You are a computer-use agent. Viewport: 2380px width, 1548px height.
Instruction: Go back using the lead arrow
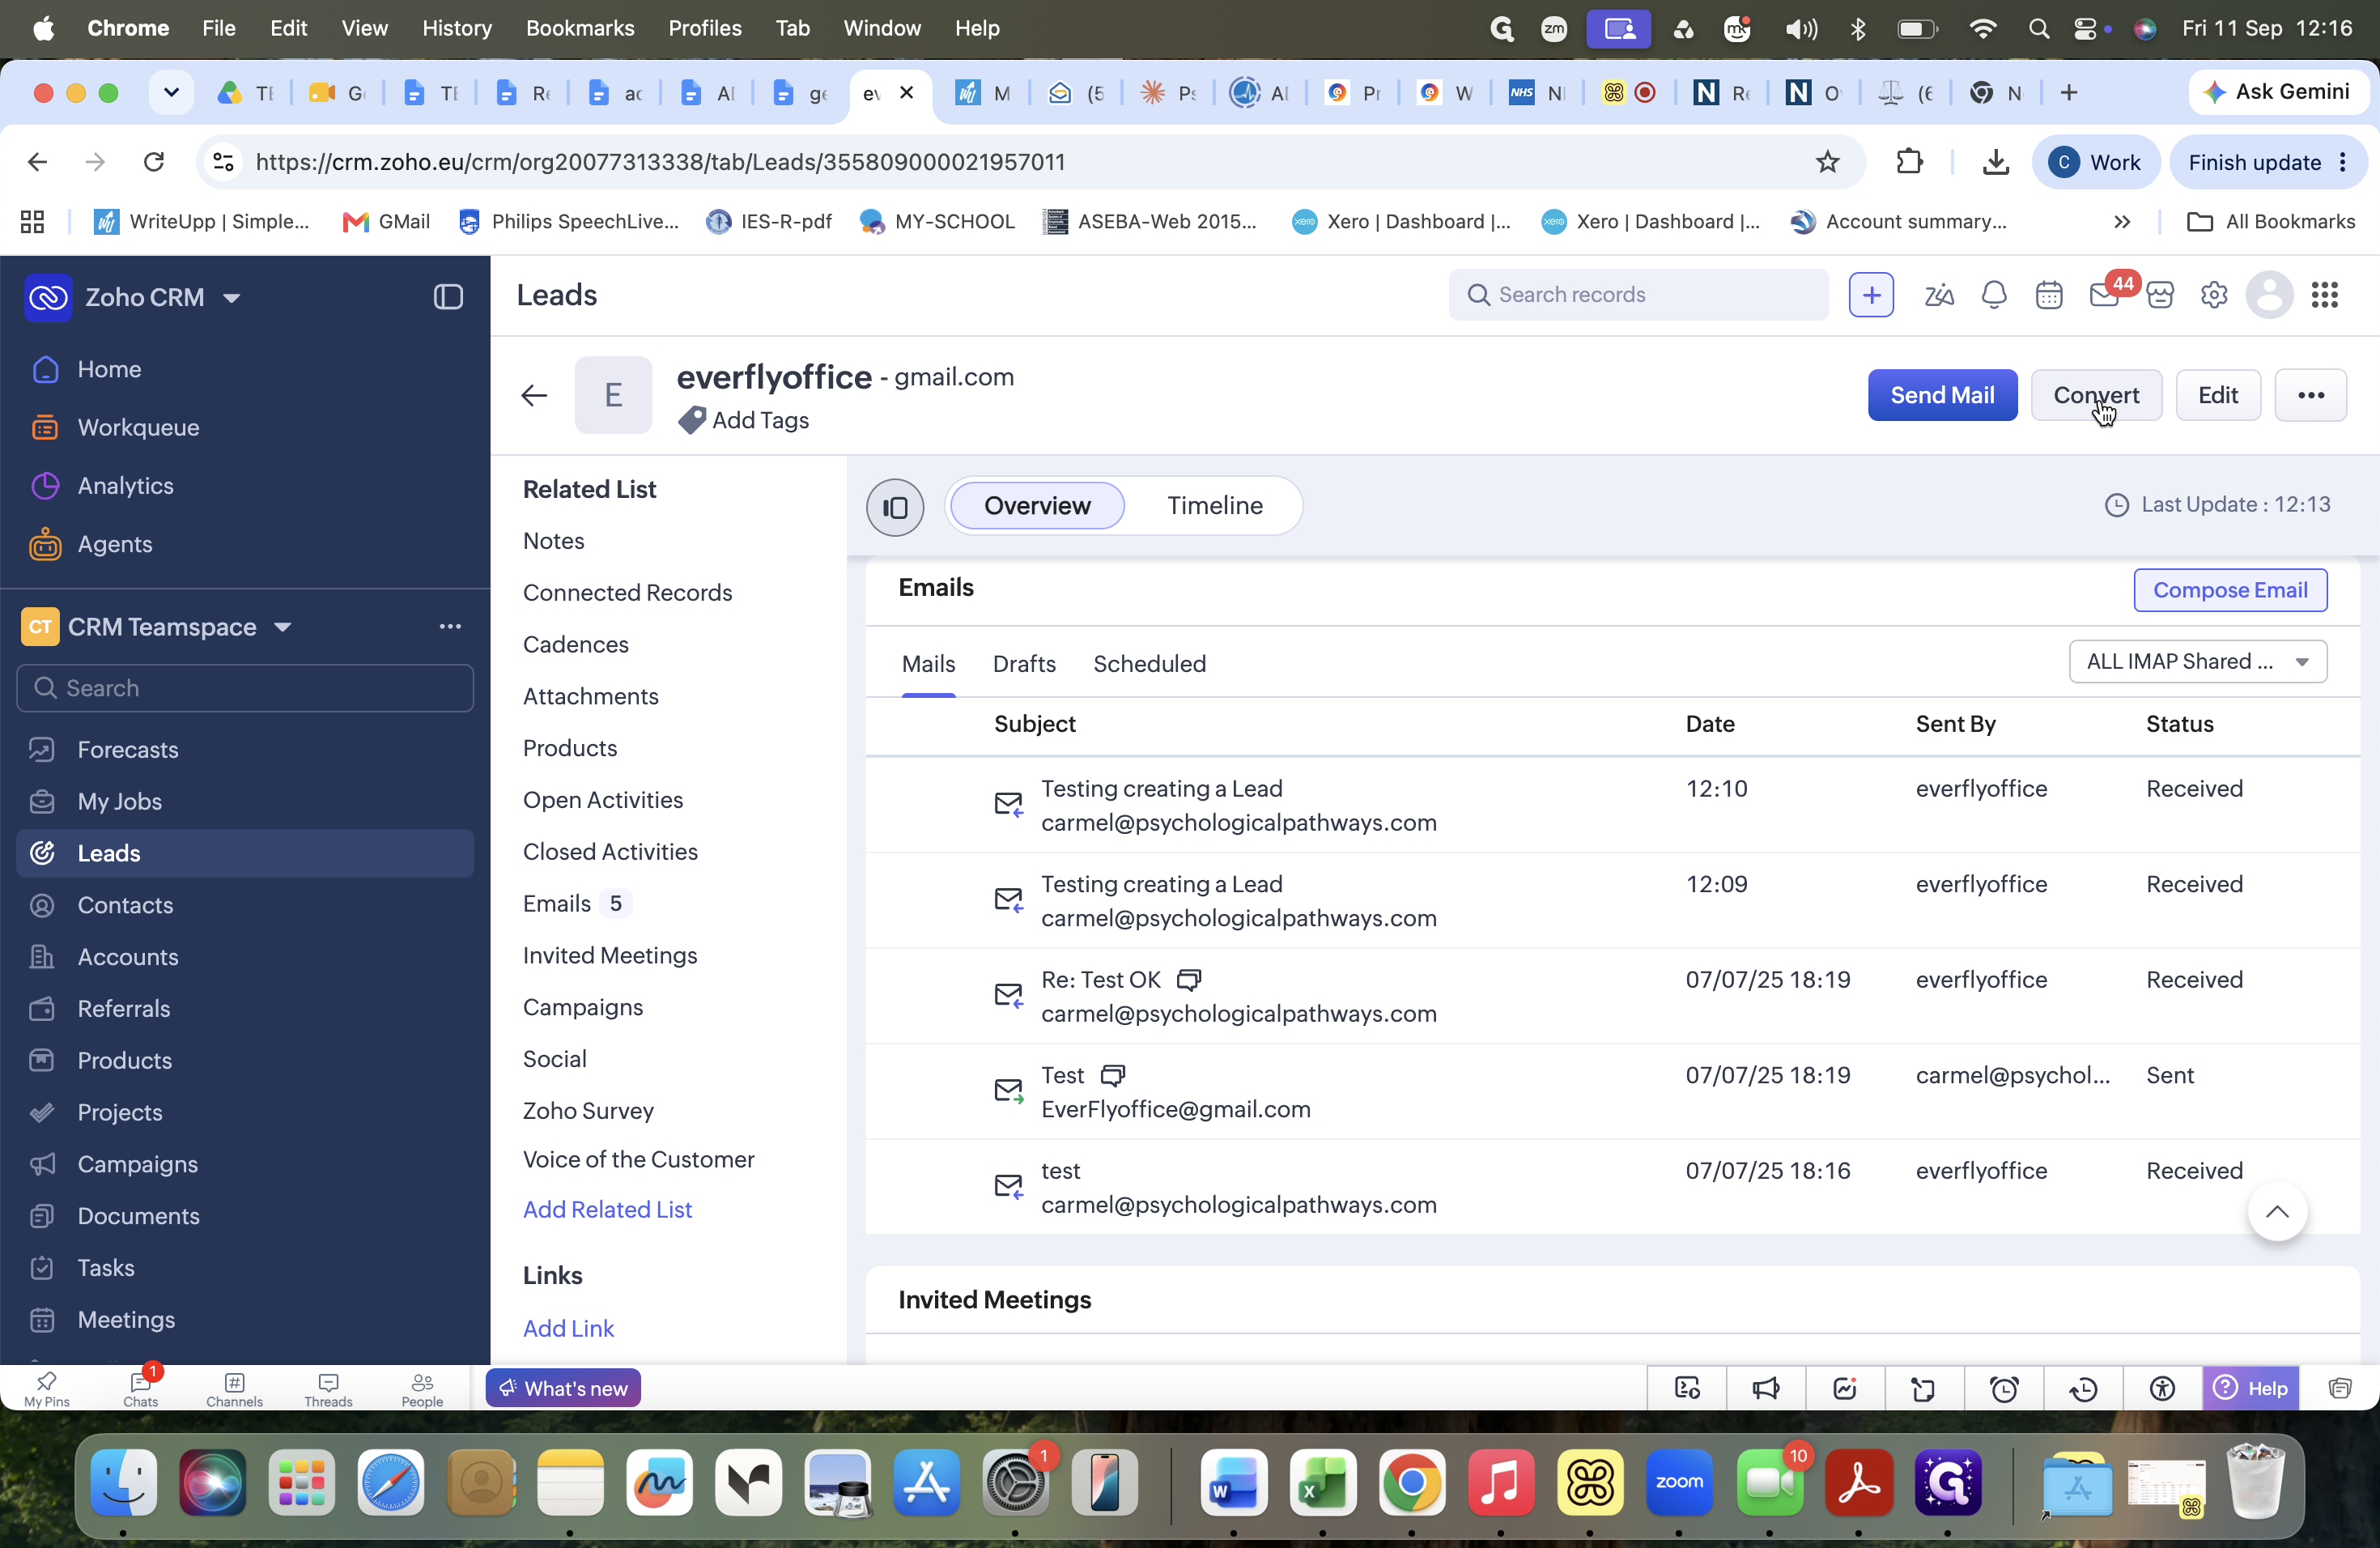[x=534, y=396]
